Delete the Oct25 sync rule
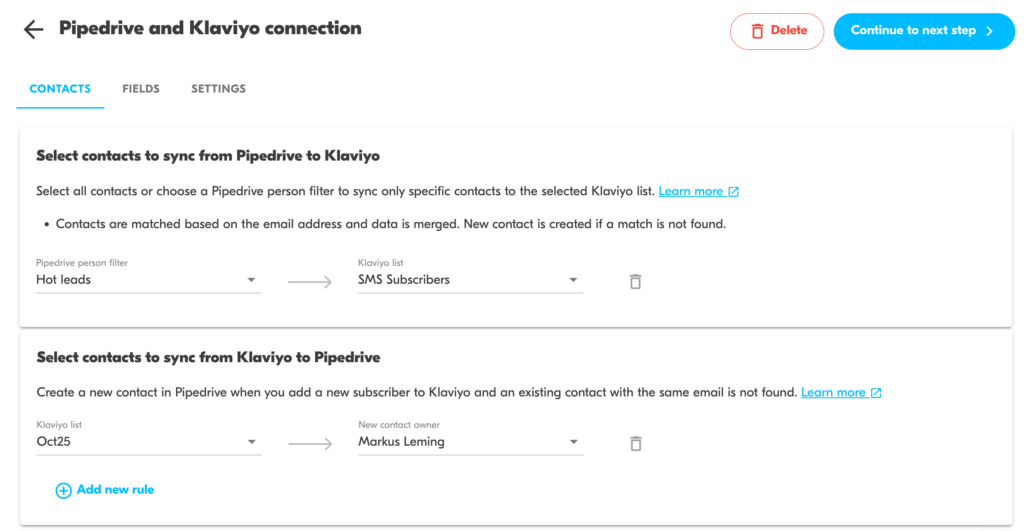1024x531 pixels. (635, 443)
